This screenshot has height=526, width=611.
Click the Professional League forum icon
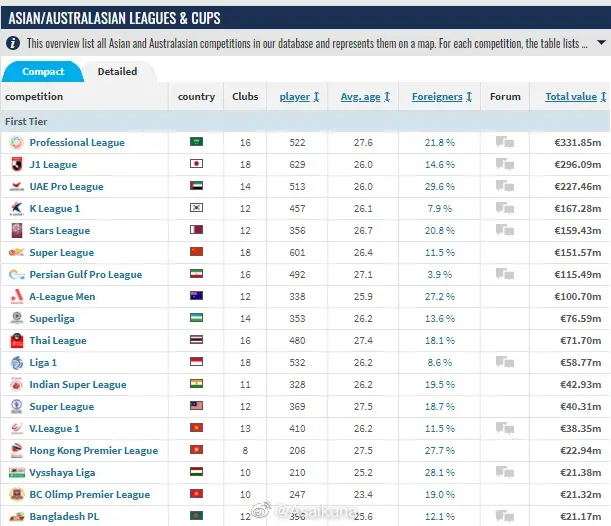[x=505, y=142]
